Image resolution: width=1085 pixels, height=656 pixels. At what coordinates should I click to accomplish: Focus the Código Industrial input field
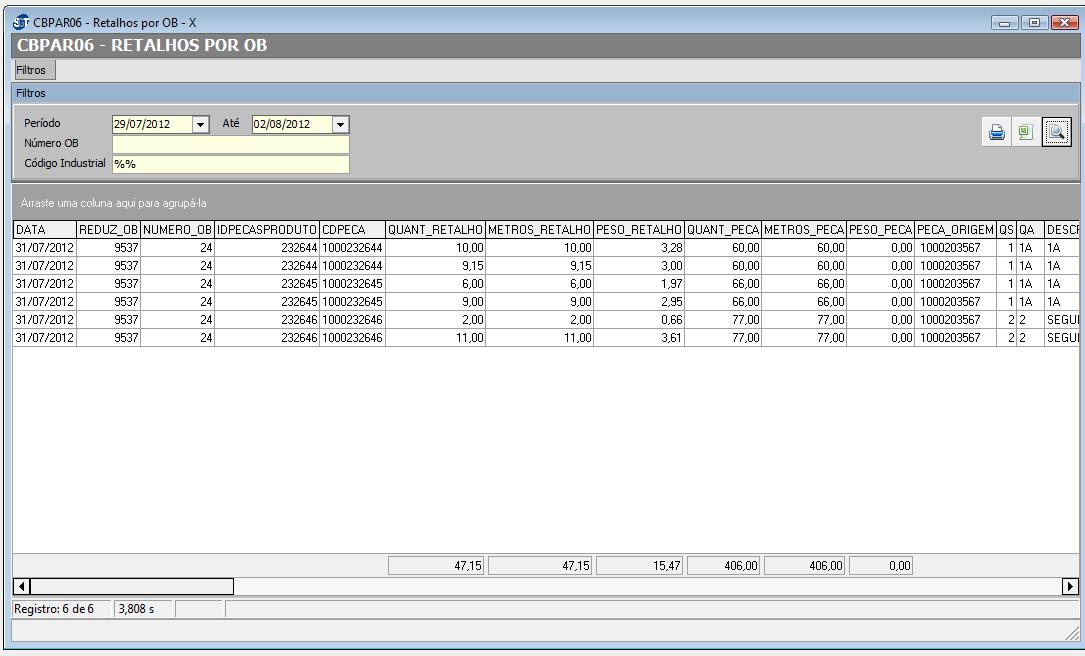230,164
